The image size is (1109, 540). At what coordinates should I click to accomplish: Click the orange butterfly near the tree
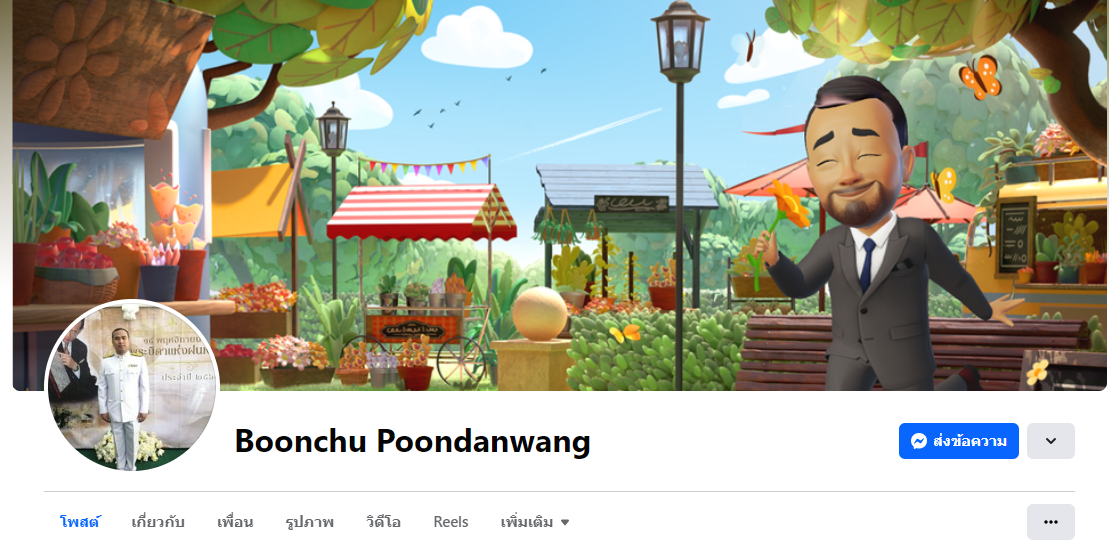click(x=980, y=77)
